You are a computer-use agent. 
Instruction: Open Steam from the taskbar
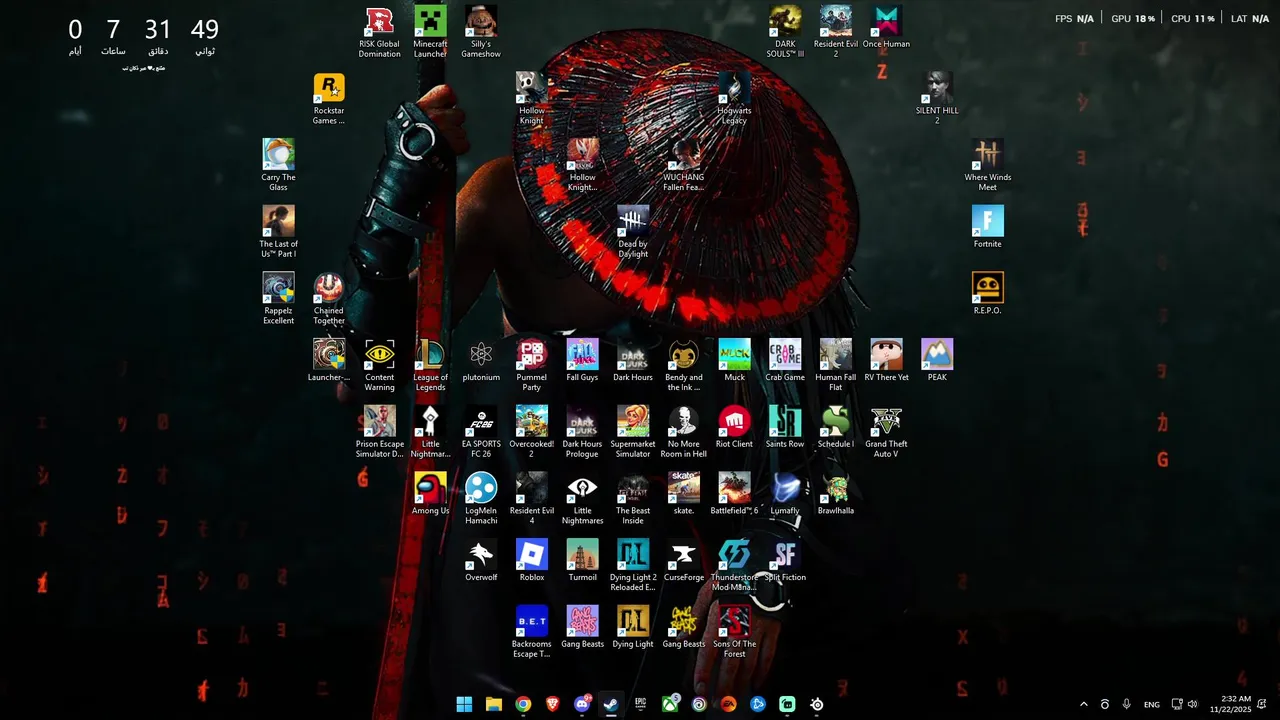pyautogui.click(x=611, y=704)
